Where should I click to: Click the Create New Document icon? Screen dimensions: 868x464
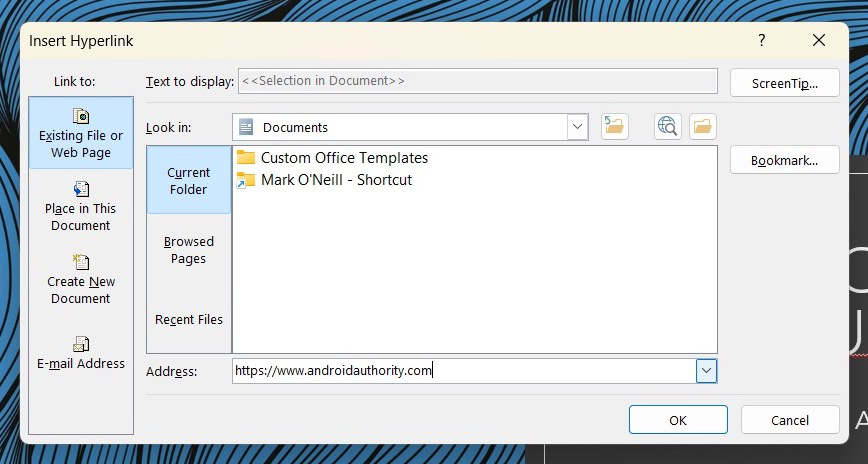[81, 262]
